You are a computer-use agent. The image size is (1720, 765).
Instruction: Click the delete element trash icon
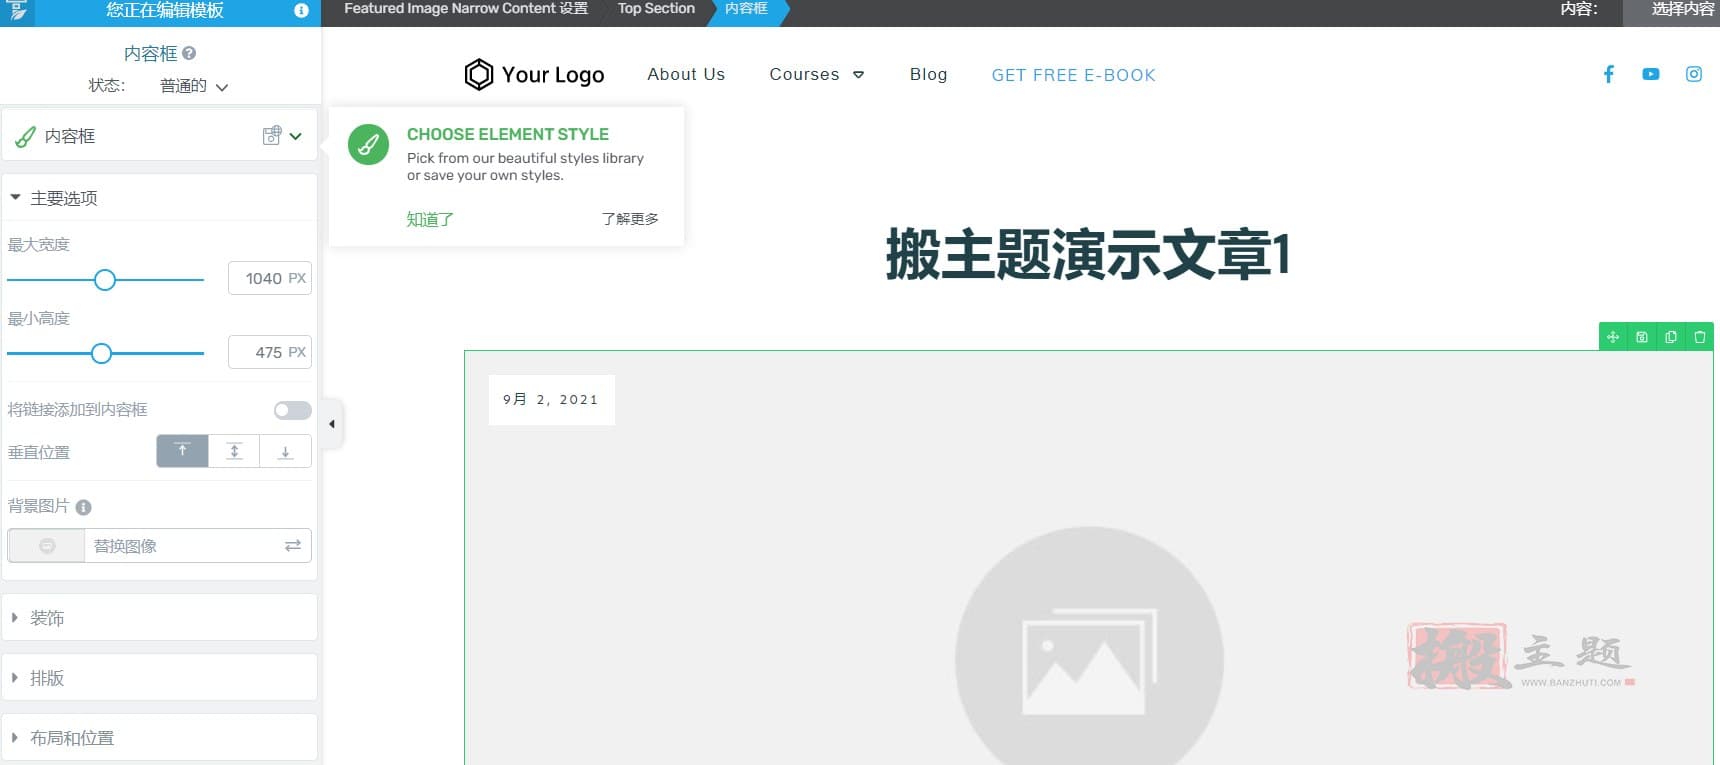pos(1700,337)
